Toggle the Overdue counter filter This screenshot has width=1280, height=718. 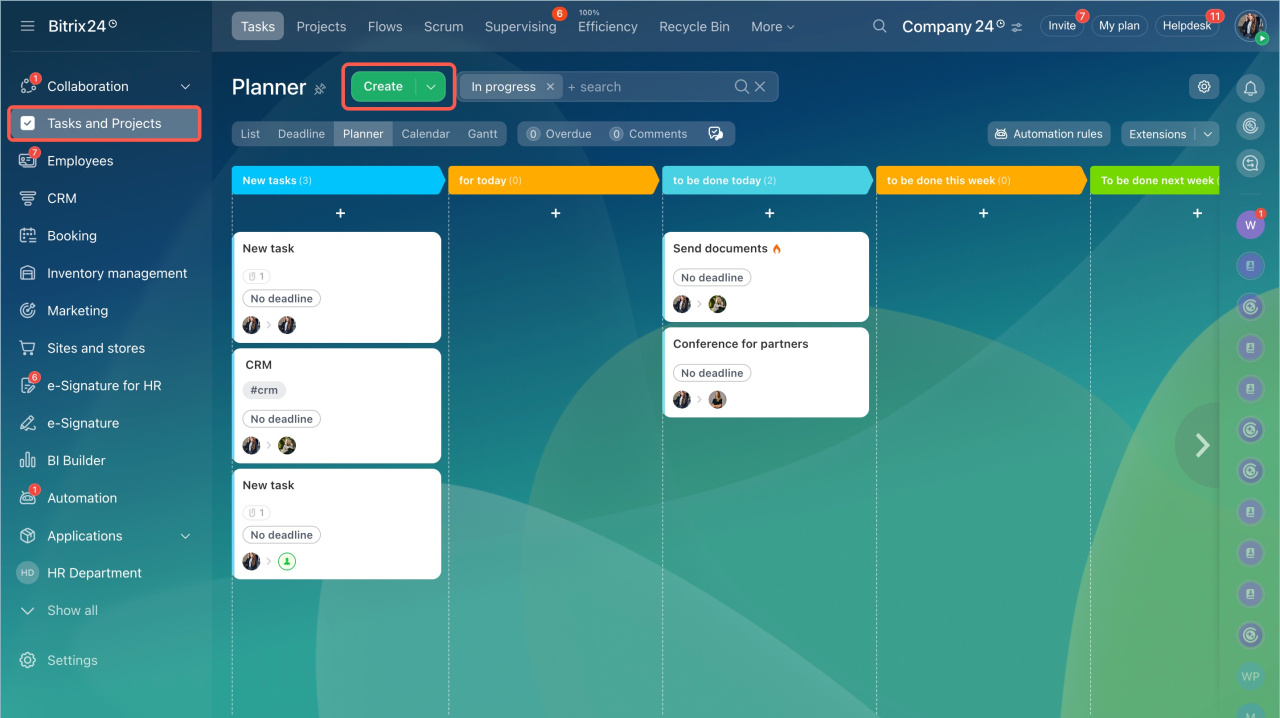559,134
